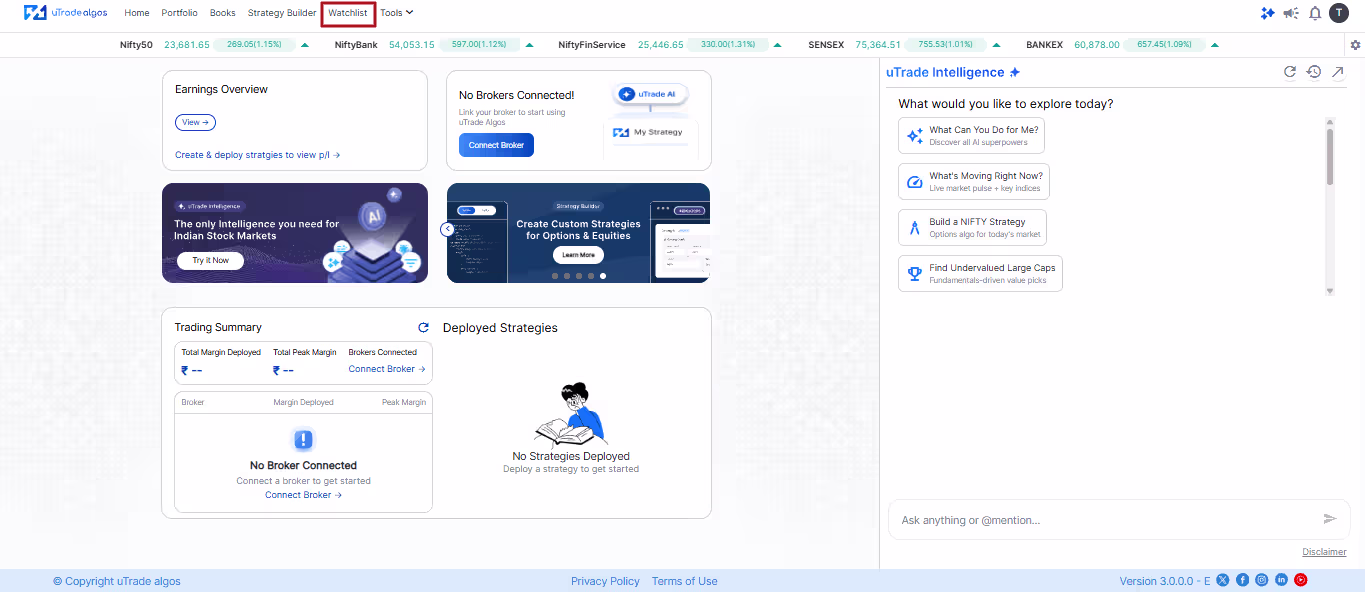Screen dimensions: 1365x592
Task: Open the announcements megaphone icon
Action: coord(1291,13)
